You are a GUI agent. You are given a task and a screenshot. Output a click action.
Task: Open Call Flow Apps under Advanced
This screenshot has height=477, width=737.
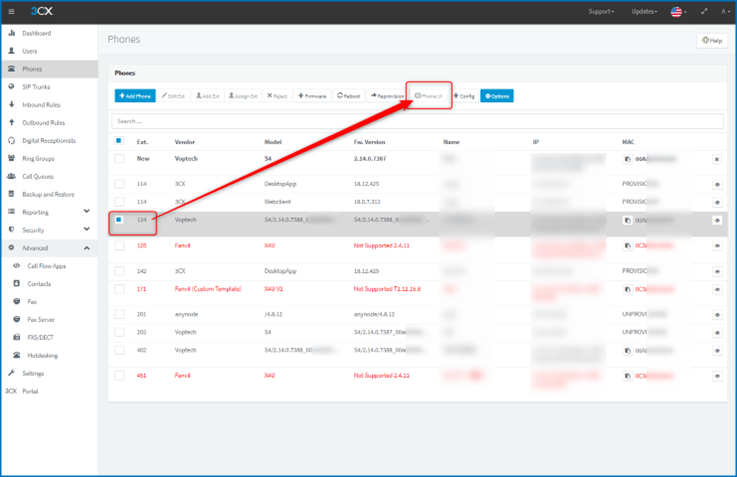click(49, 266)
